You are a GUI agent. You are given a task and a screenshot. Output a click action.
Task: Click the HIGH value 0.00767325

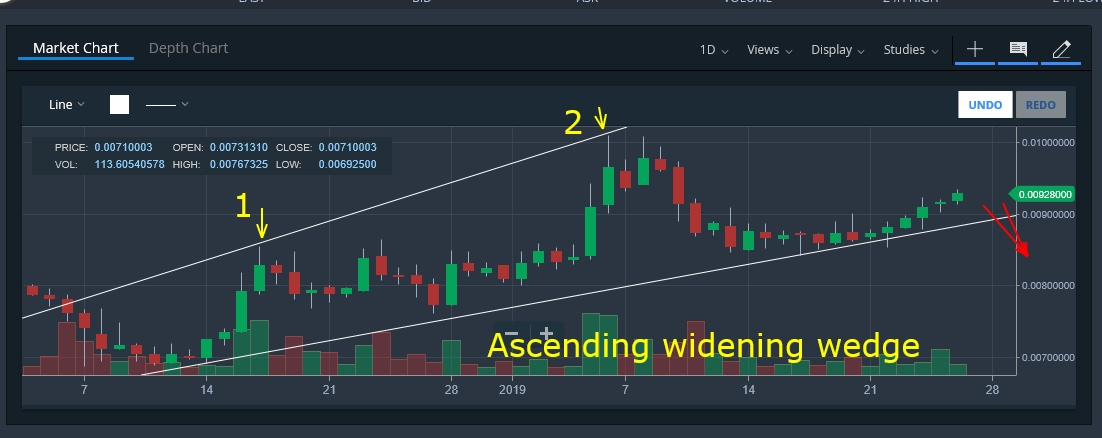(238, 165)
